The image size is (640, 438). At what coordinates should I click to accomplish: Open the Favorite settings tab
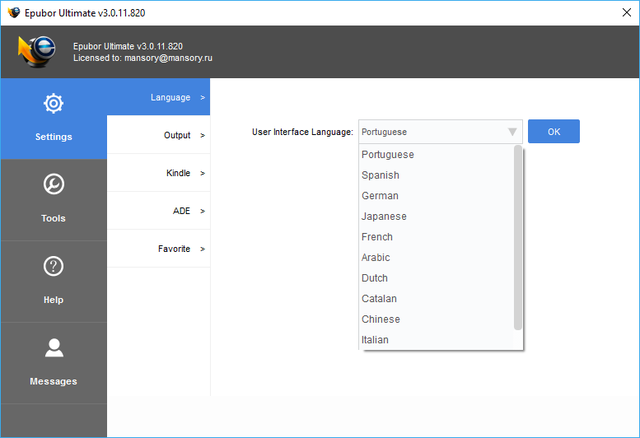click(158, 249)
